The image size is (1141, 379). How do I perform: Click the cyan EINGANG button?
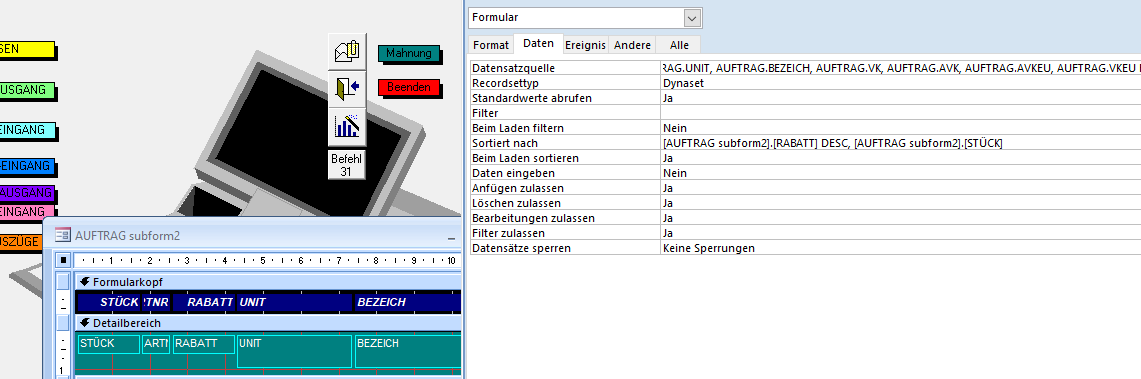pos(26,131)
